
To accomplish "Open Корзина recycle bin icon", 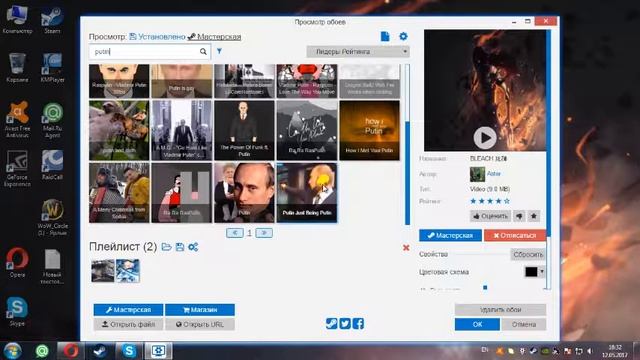I will point(17,68).
